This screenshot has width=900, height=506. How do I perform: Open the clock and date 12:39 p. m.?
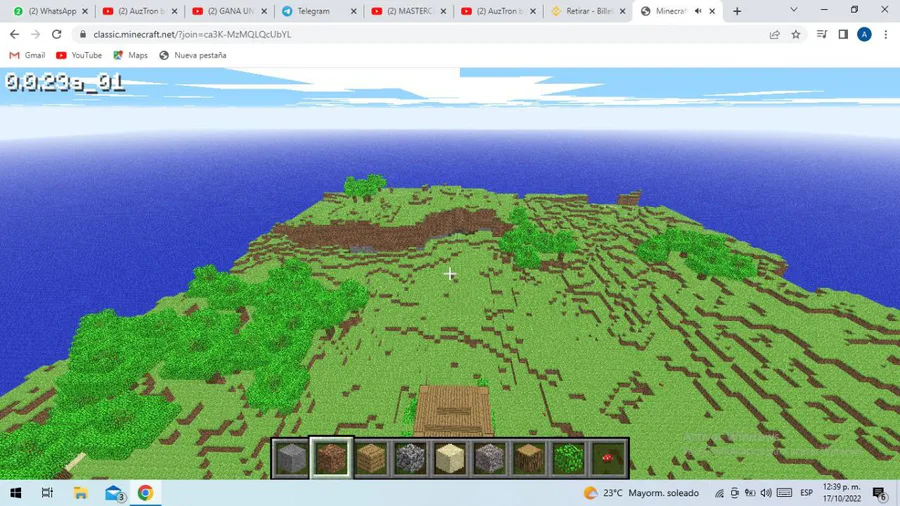842,493
